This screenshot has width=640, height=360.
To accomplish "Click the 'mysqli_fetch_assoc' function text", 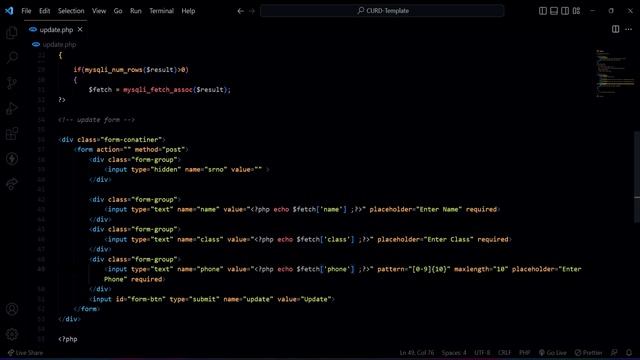I will (158, 90).
